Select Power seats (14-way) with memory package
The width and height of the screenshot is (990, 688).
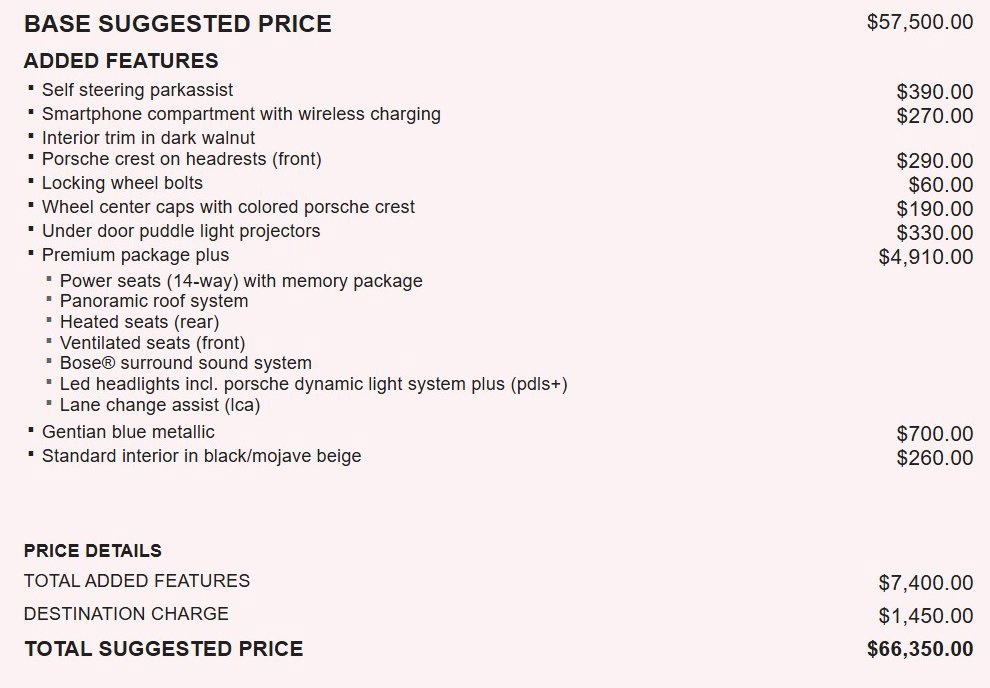241,281
